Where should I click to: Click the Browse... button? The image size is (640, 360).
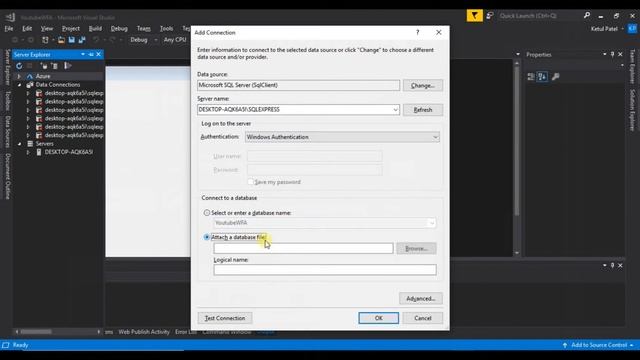click(x=416, y=248)
